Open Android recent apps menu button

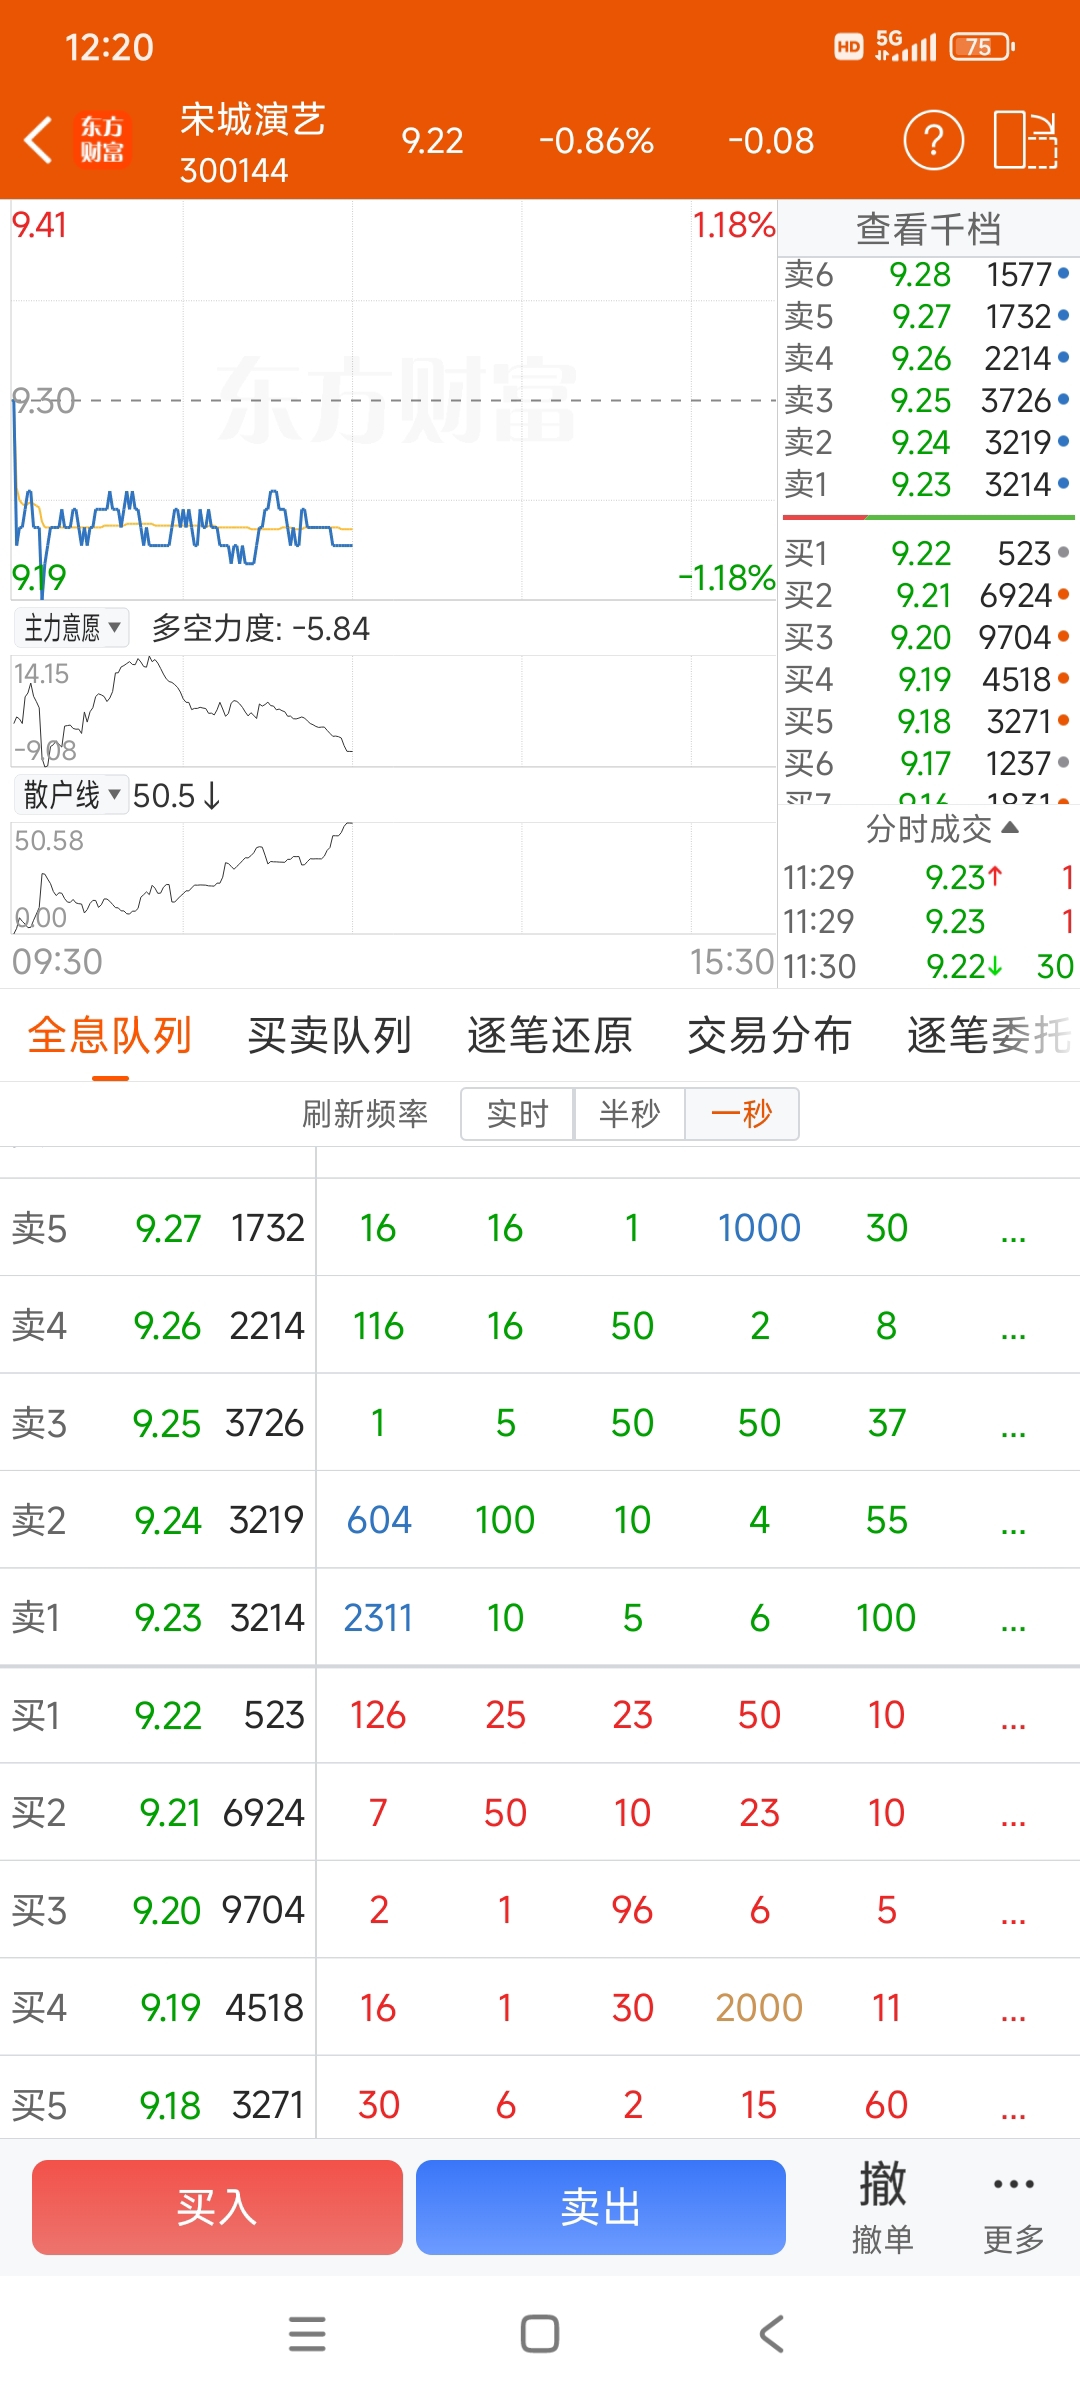[307, 2334]
